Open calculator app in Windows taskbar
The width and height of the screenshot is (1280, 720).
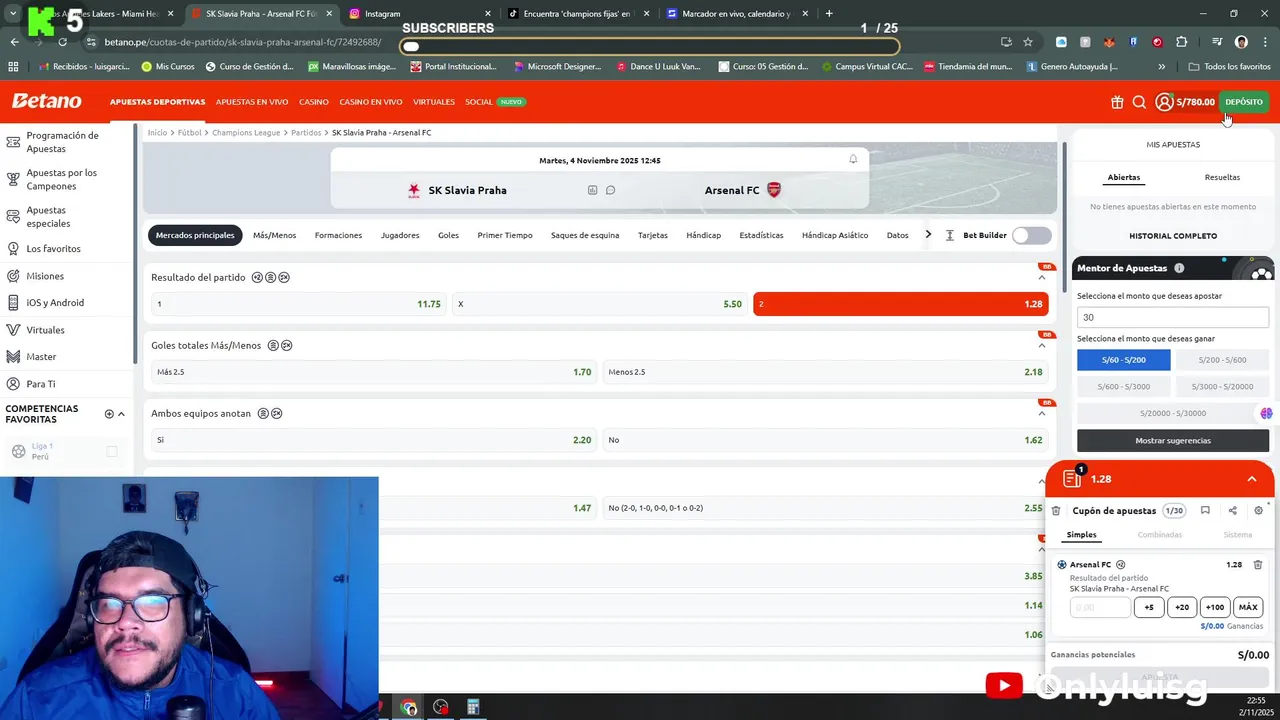473,708
